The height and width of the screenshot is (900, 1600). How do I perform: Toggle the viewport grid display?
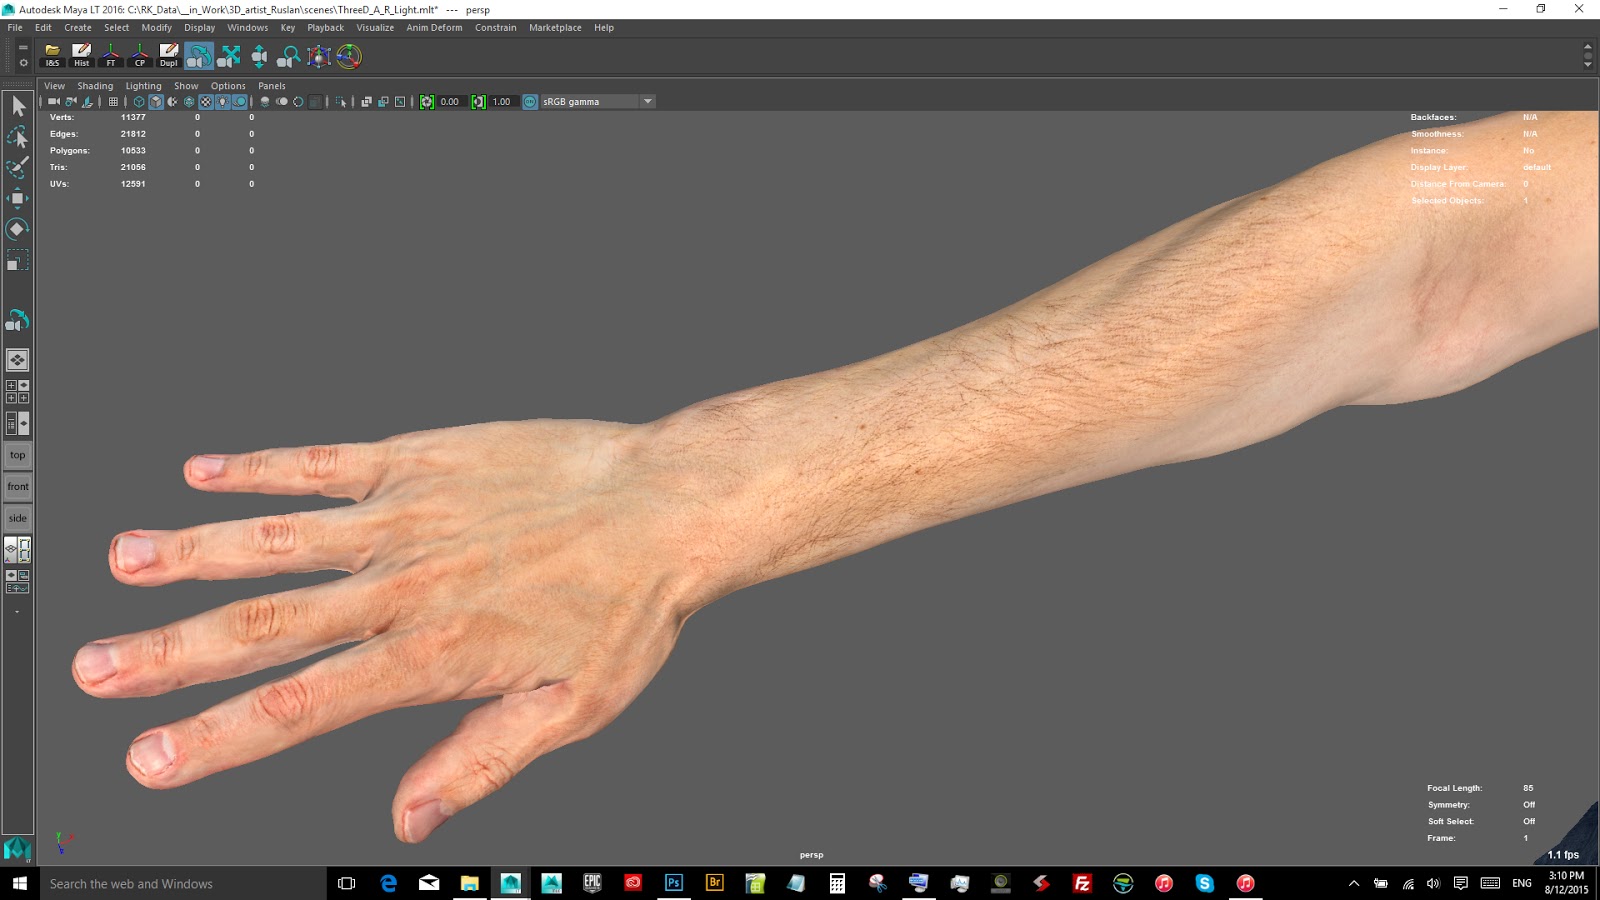113,102
